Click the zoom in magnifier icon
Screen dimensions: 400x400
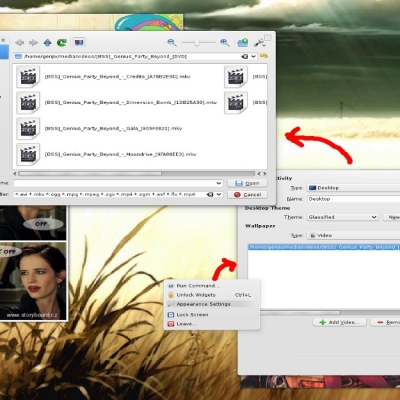225,43
